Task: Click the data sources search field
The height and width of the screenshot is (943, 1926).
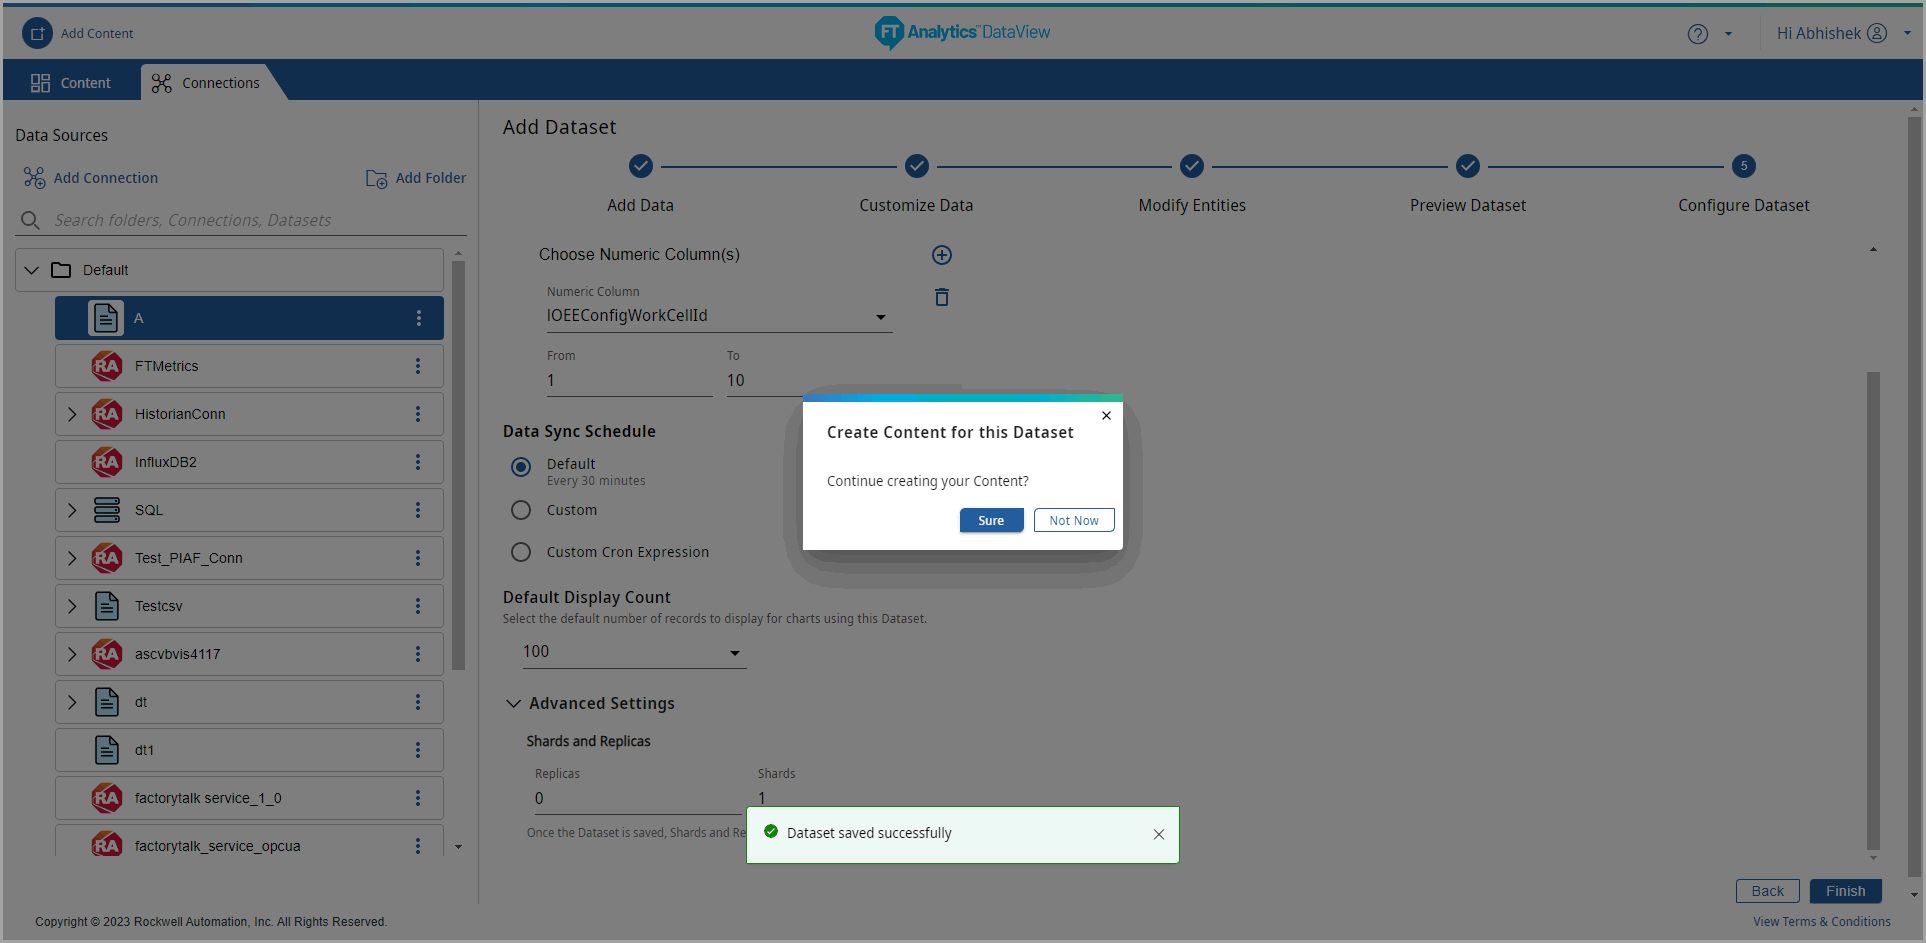Action: (x=240, y=220)
